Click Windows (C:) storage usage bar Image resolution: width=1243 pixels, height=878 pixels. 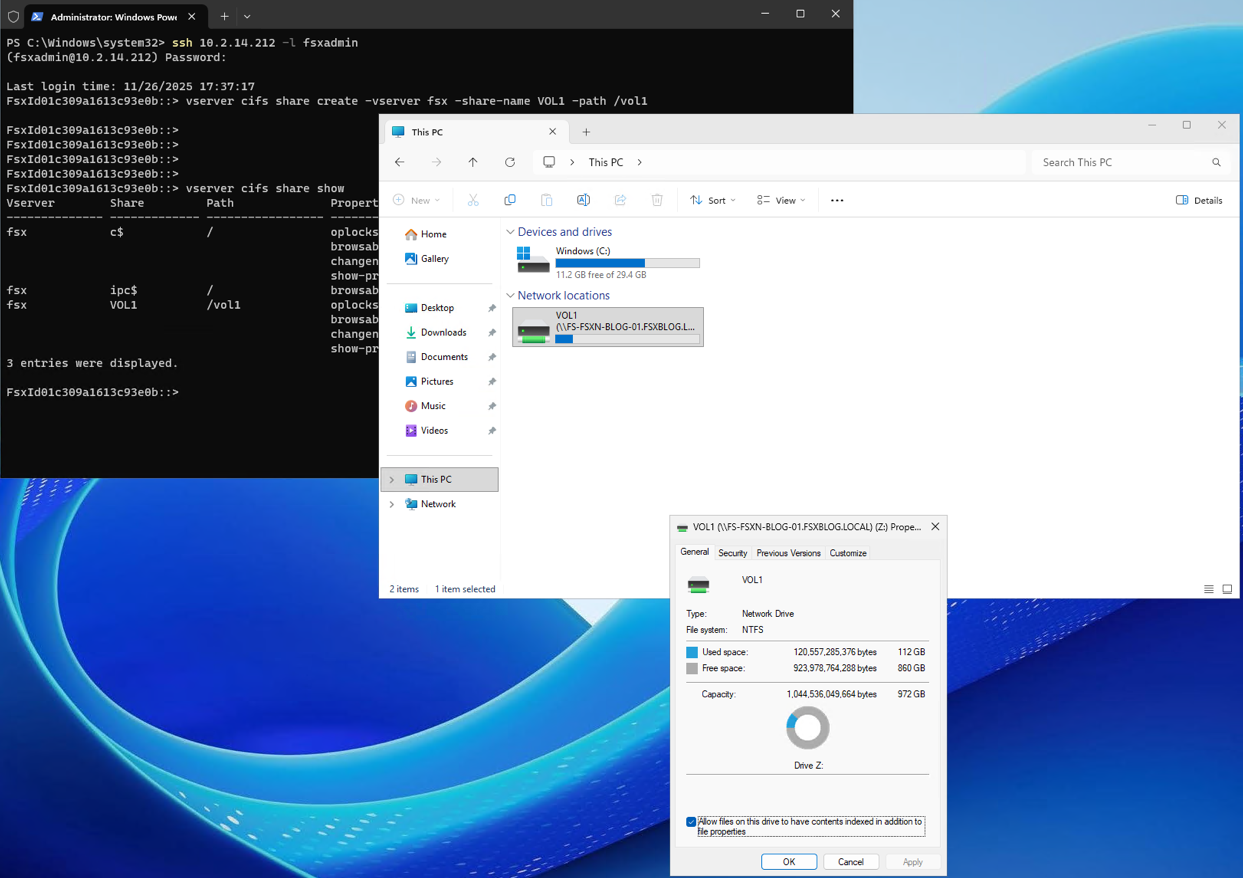click(628, 263)
